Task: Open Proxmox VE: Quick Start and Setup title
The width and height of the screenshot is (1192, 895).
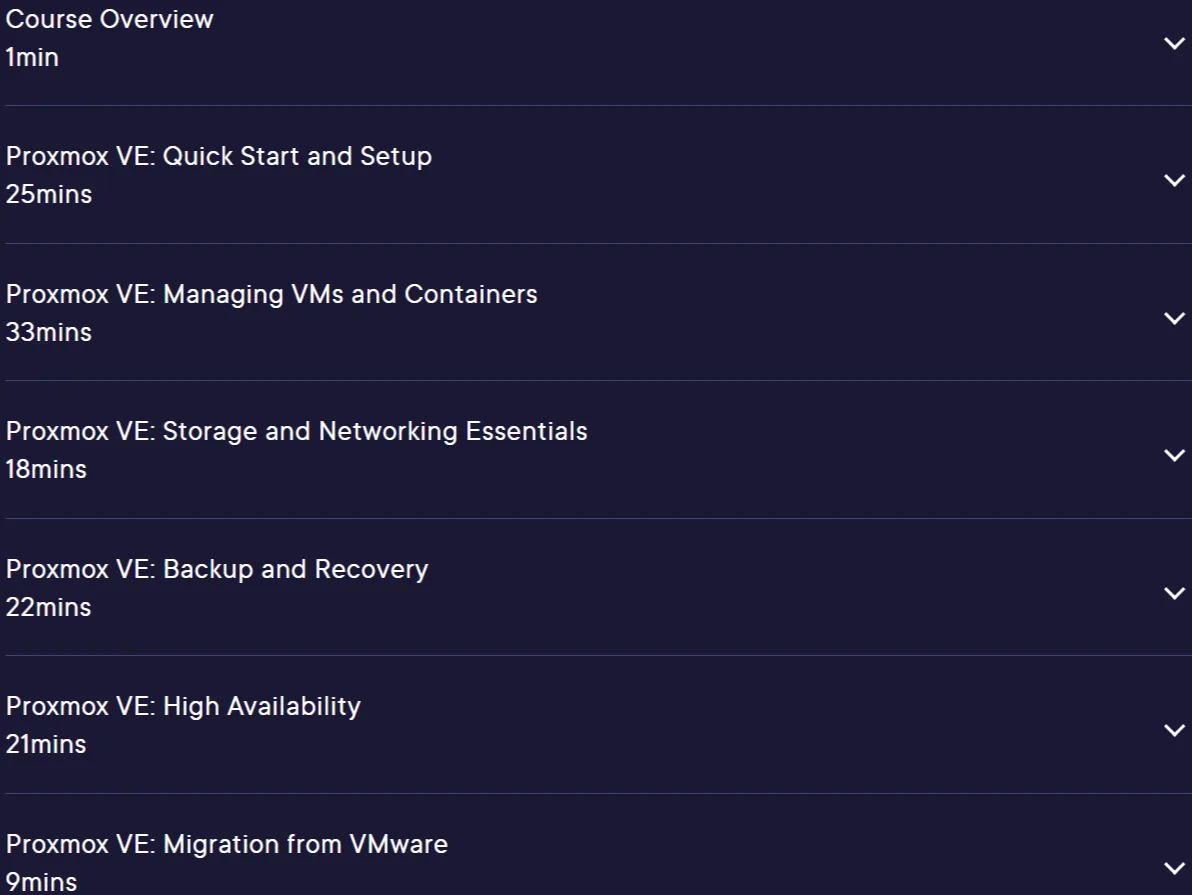Action: (219, 156)
